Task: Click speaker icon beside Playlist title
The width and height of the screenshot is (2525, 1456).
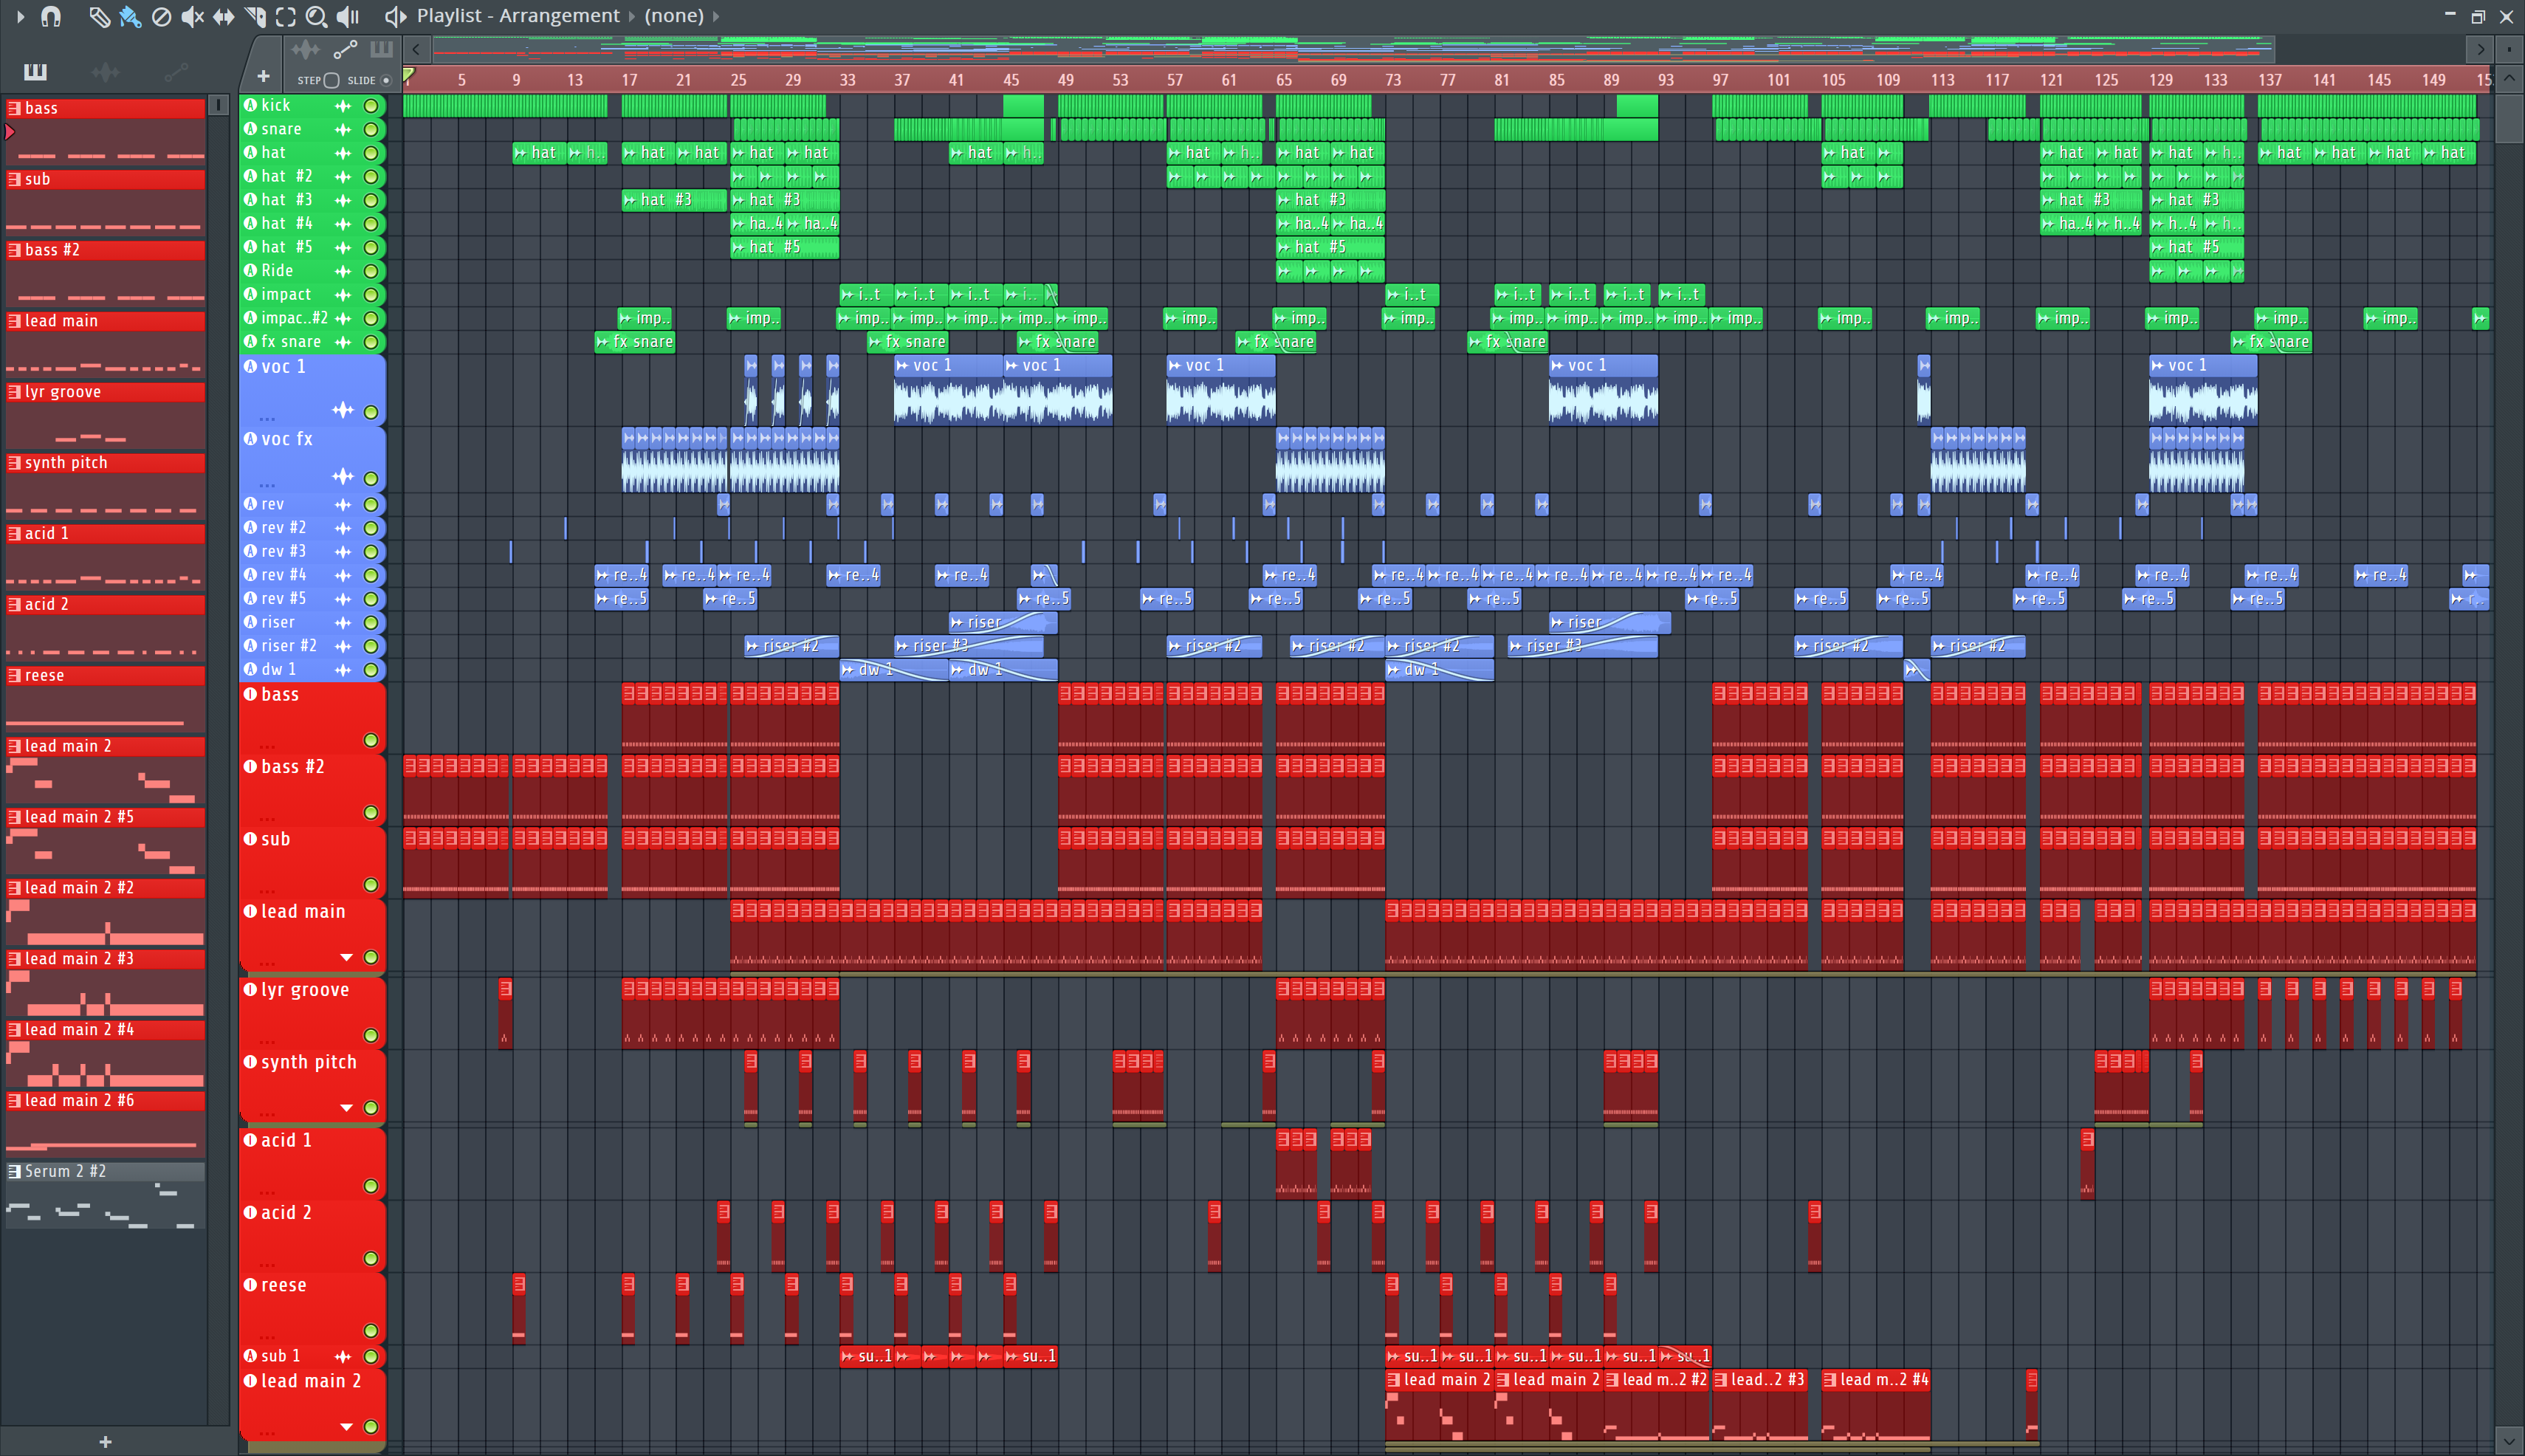Action: click(x=395, y=16)
